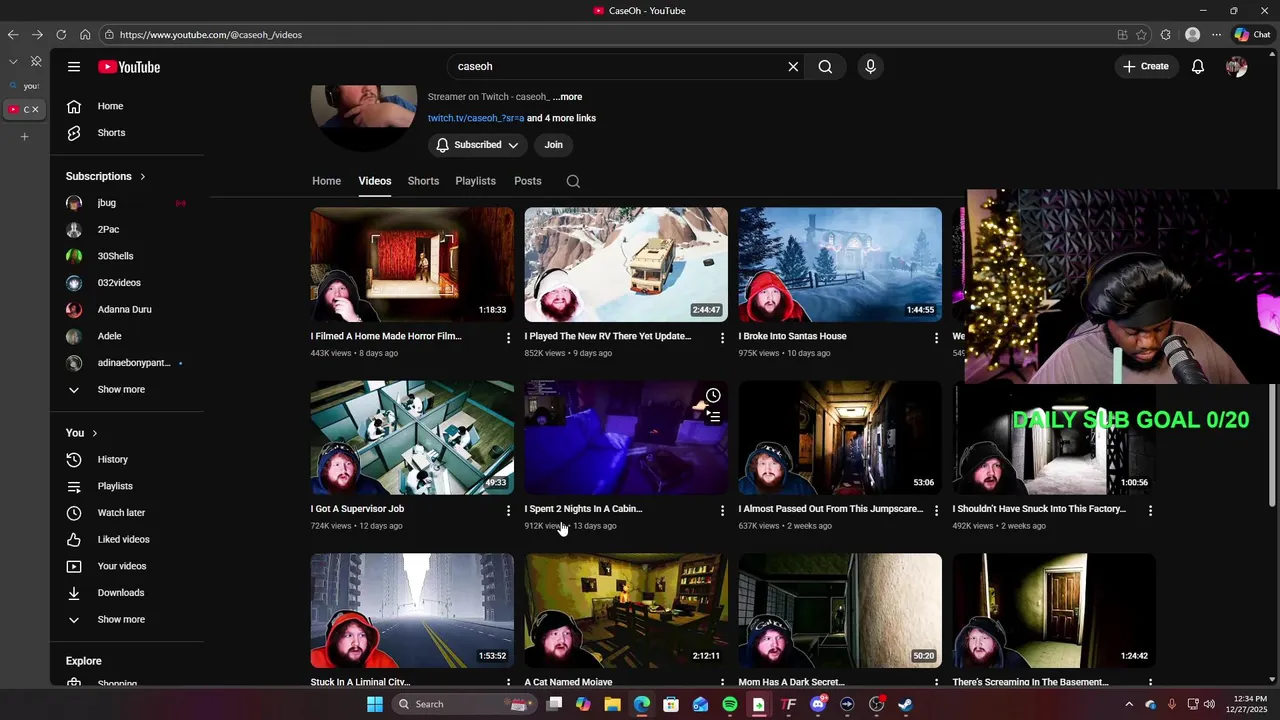Switch to the 'yout' browser tab

pyautogui.click(x=24, y=86)
